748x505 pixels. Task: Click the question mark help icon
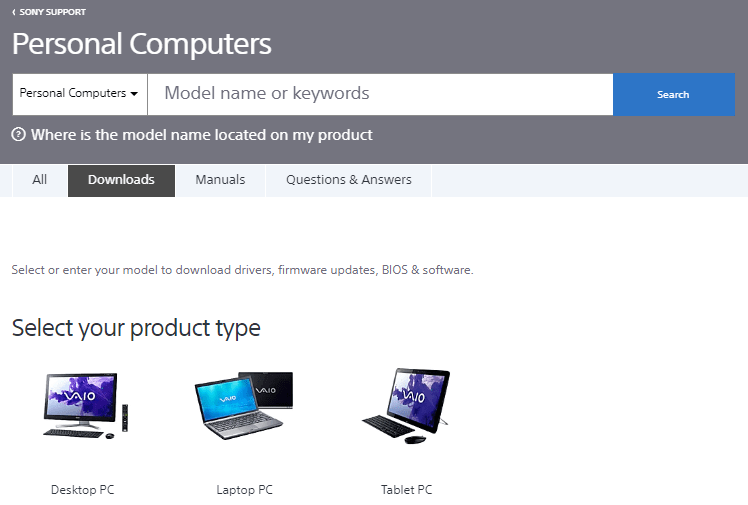coord(18,135)
